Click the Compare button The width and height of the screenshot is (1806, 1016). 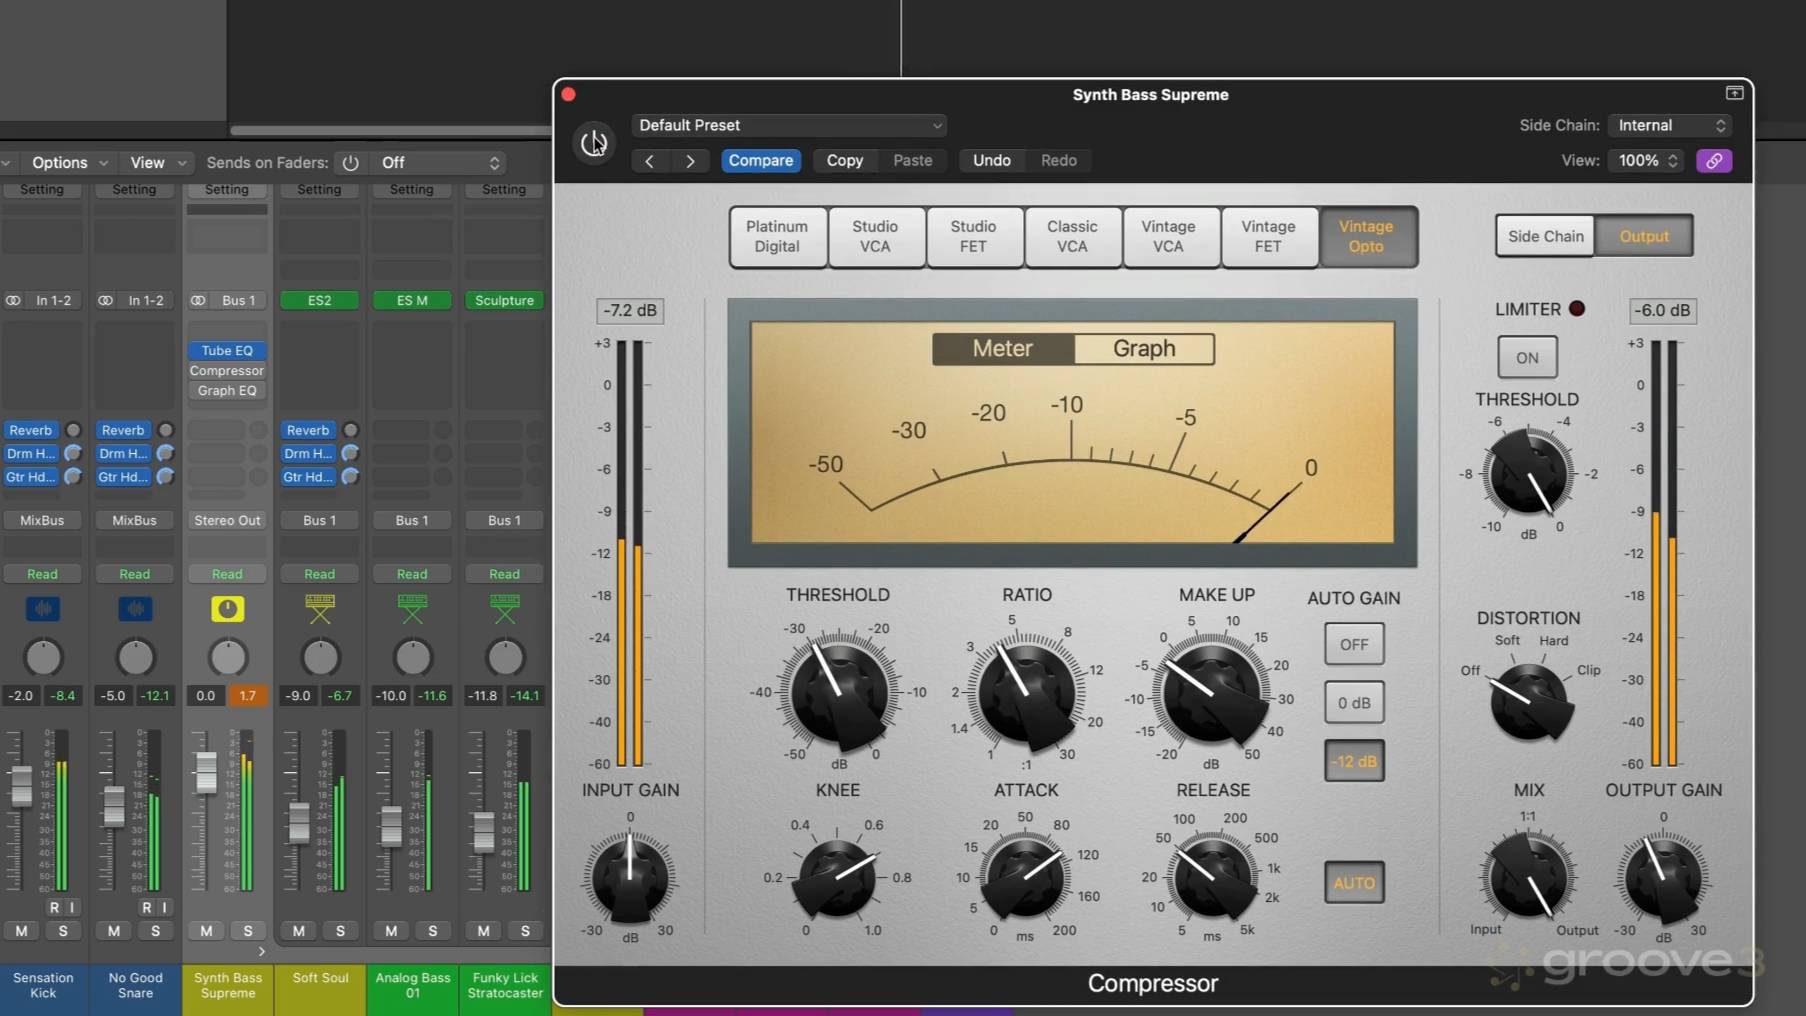(x=760, y=161)
